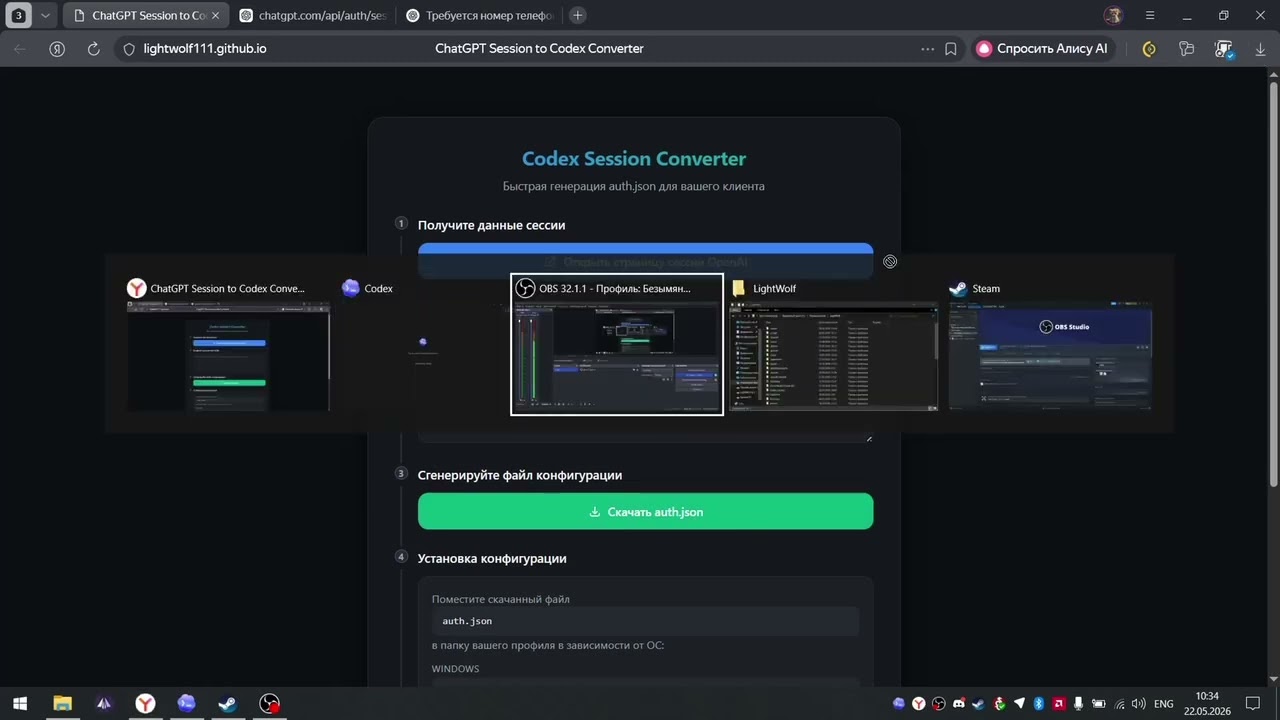Click the Codex Session Converter heading

click(x=634, y=158)
